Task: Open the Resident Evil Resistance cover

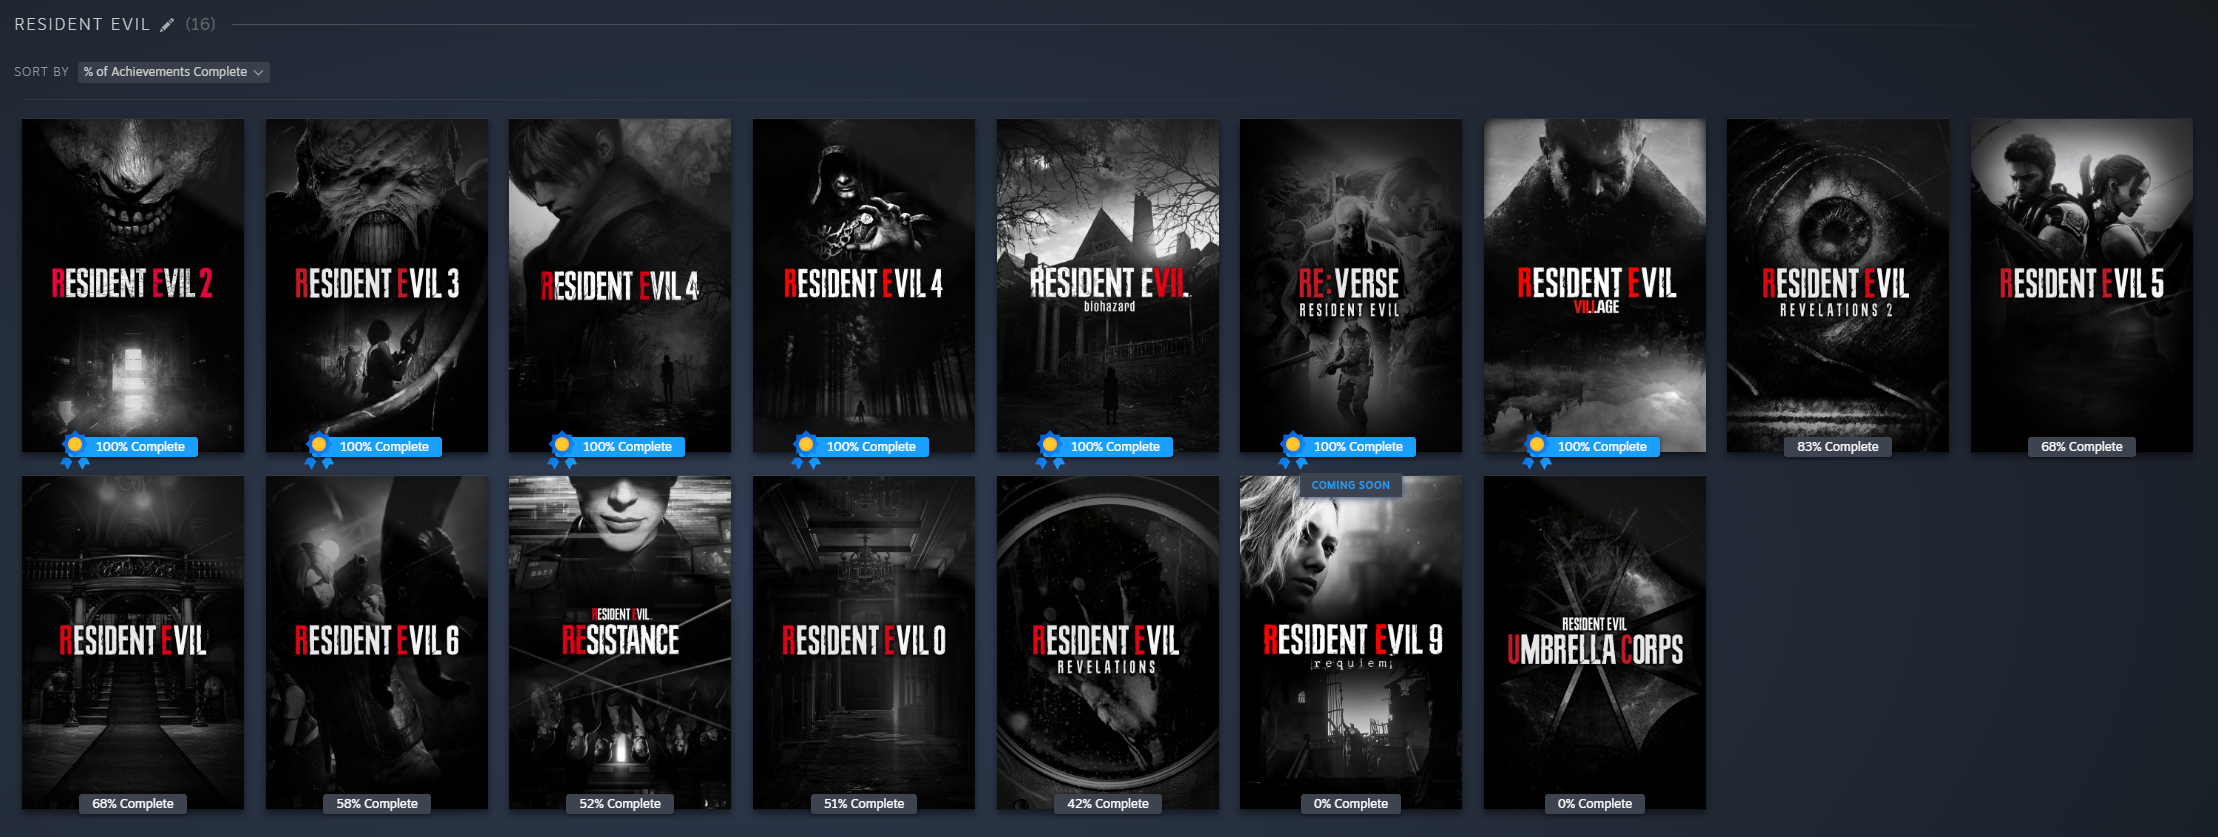Action: coord(620,642)
